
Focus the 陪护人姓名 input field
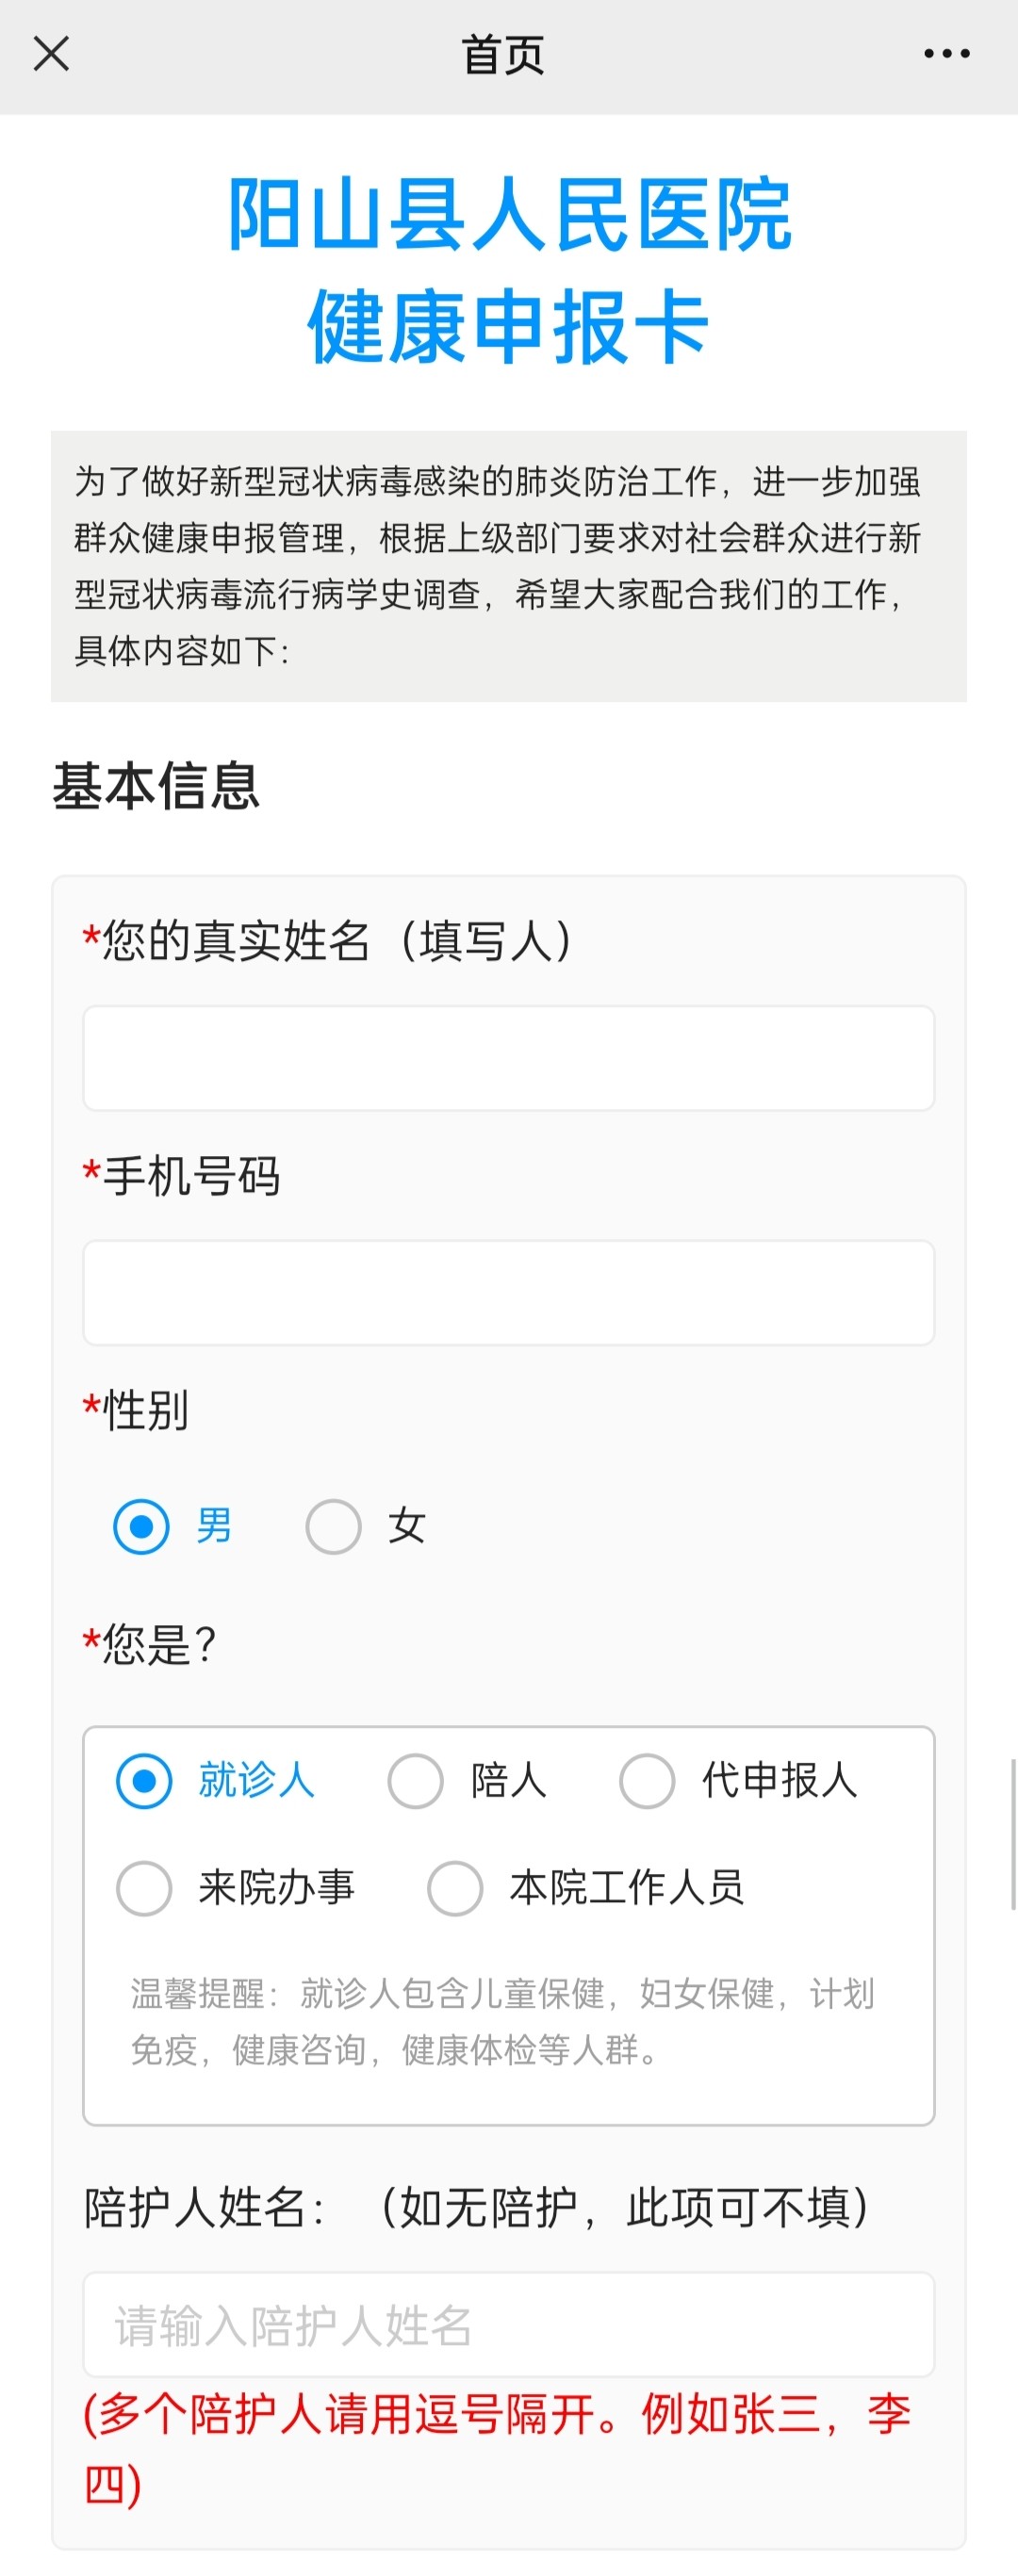[x=508, y=2325]
